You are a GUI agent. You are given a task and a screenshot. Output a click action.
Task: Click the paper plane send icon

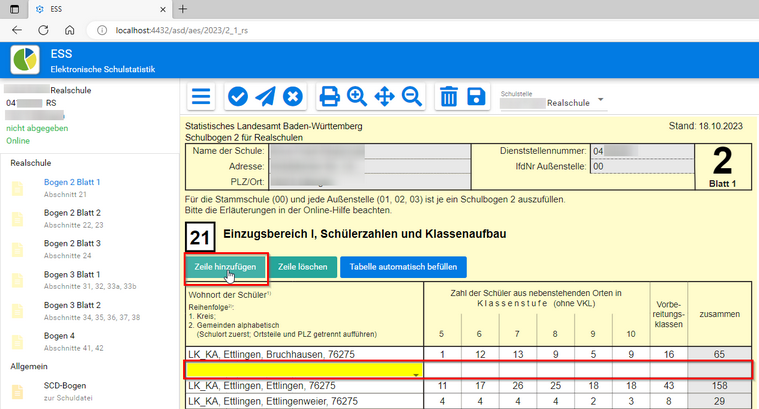click(265, 97)
